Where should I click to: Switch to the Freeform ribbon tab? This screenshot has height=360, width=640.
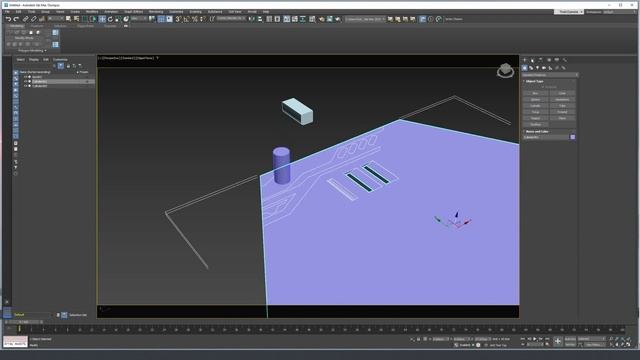pos(37,26)
